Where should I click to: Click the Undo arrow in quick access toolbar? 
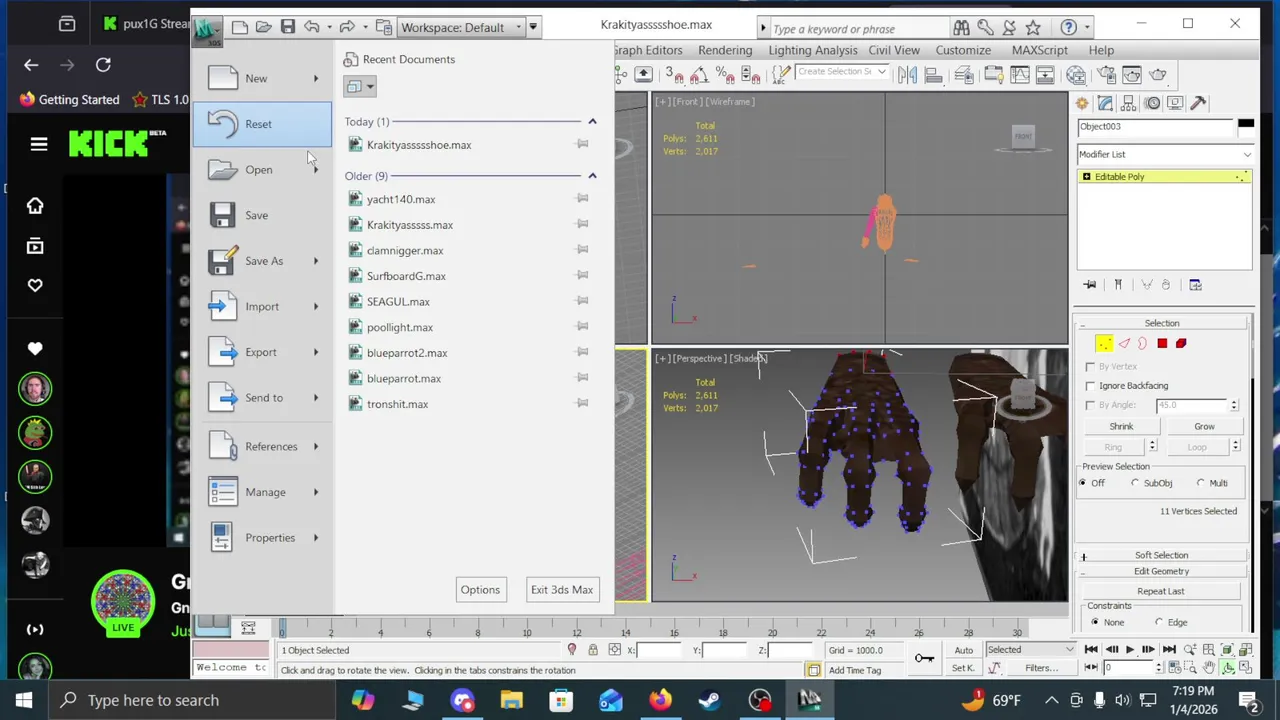(x=311, y=27)
